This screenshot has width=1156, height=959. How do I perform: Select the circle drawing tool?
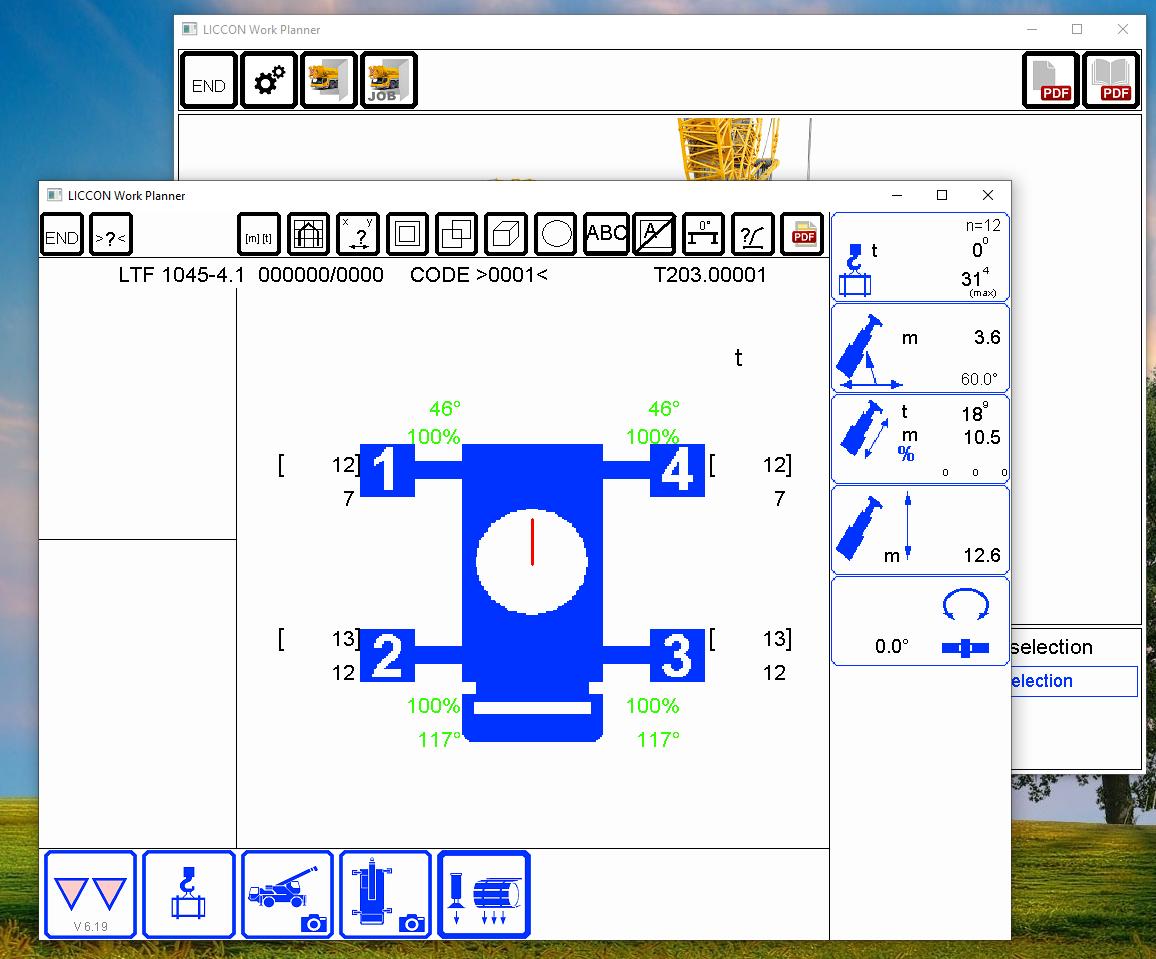(555, 234)
